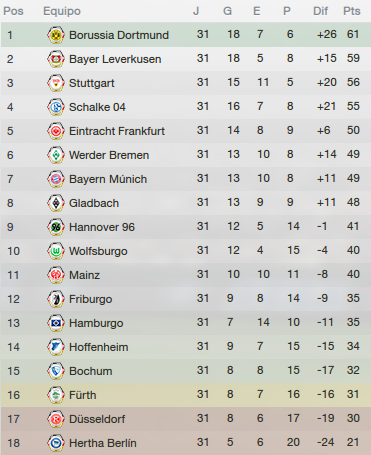Image resolution: width=371 pixels, height=455 pixels.
Task: Click the Bayern Múnich club logo
Action: pyautogui.click(x=56, y=179)
